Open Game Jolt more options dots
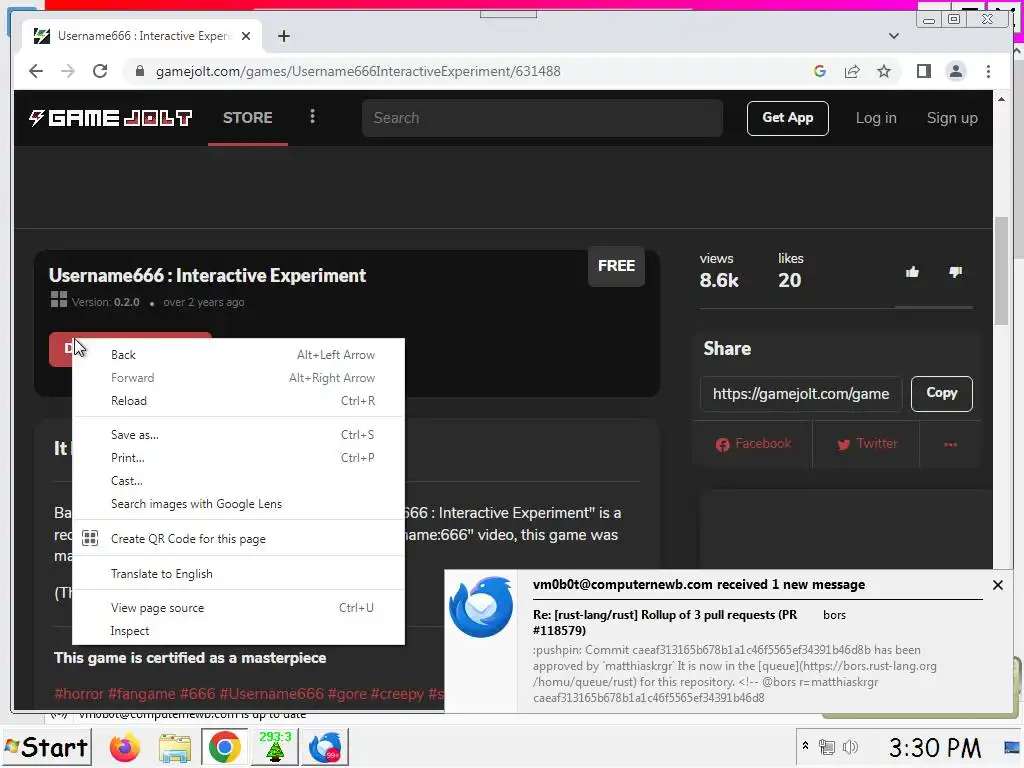1024x768 pixels. tap(312, 116)
